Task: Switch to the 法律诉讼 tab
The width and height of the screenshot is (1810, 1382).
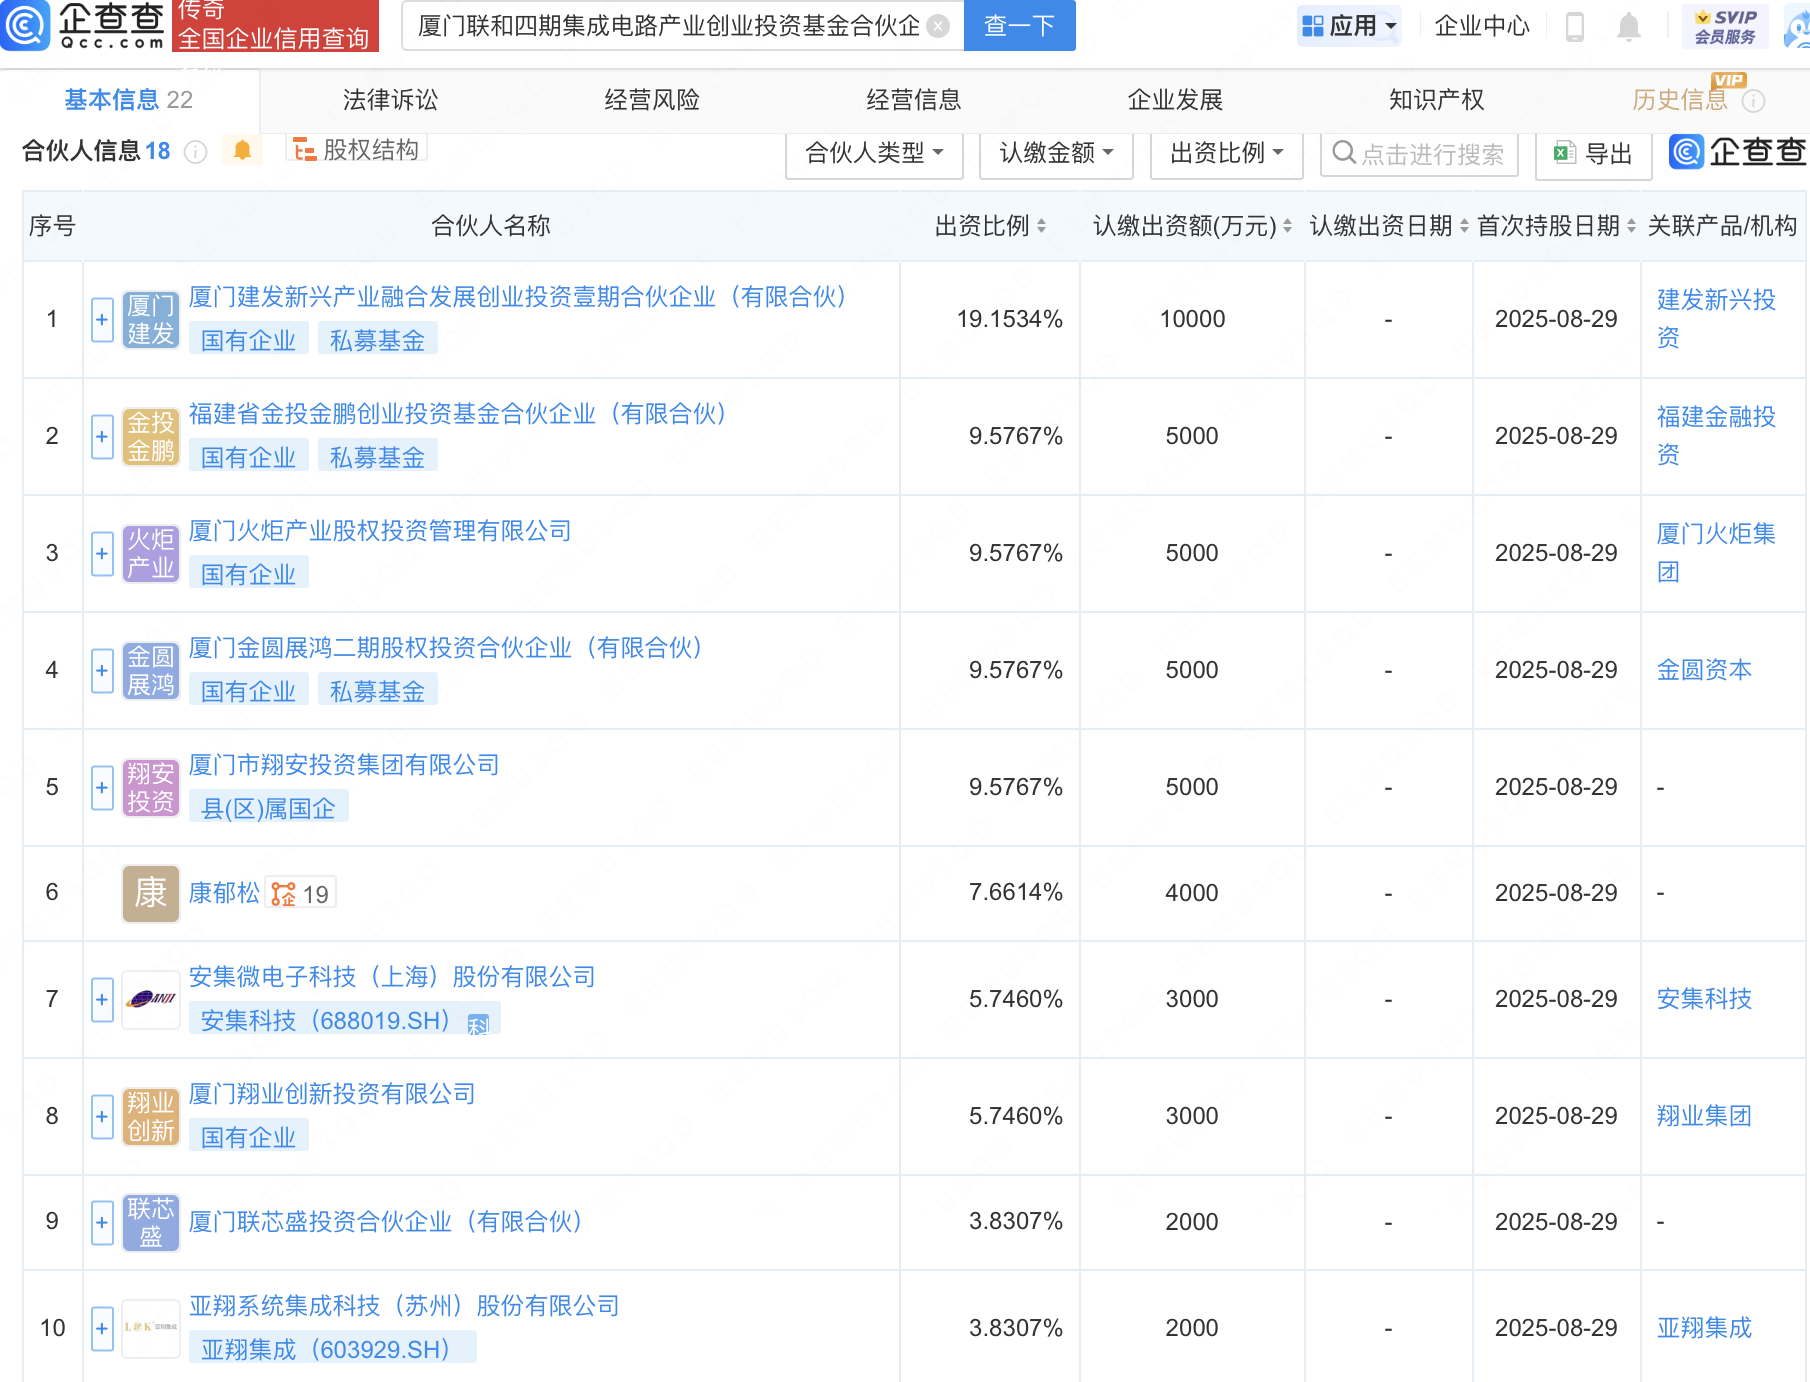Action: click(x=390, y=100)
